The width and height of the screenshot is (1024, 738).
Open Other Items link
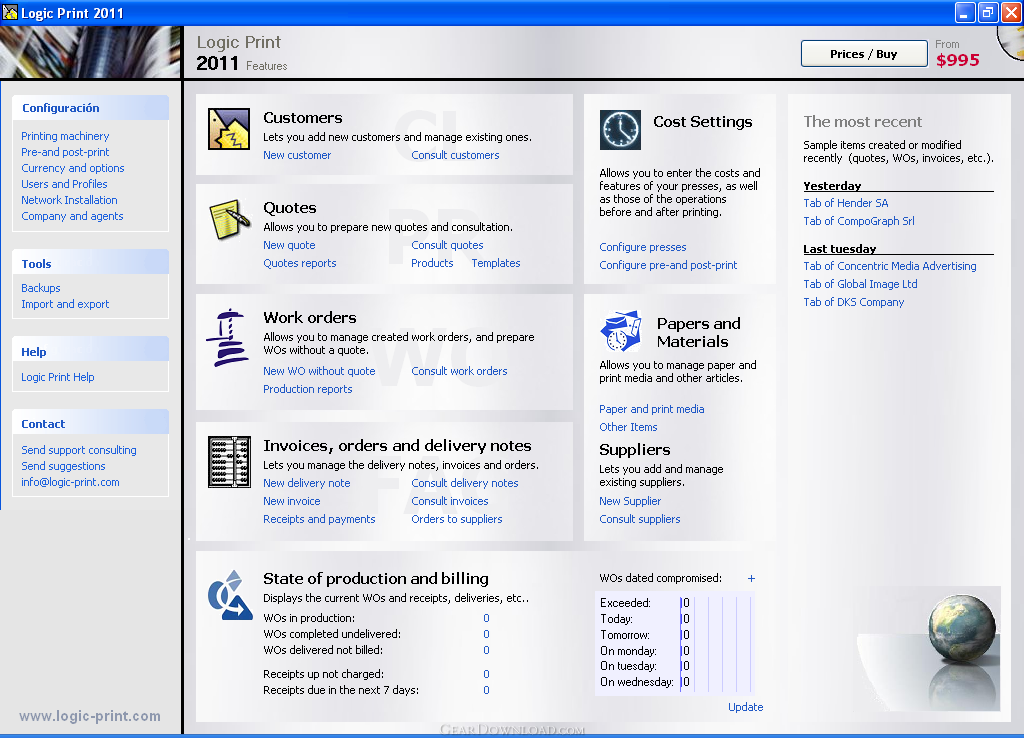[628, 427]
